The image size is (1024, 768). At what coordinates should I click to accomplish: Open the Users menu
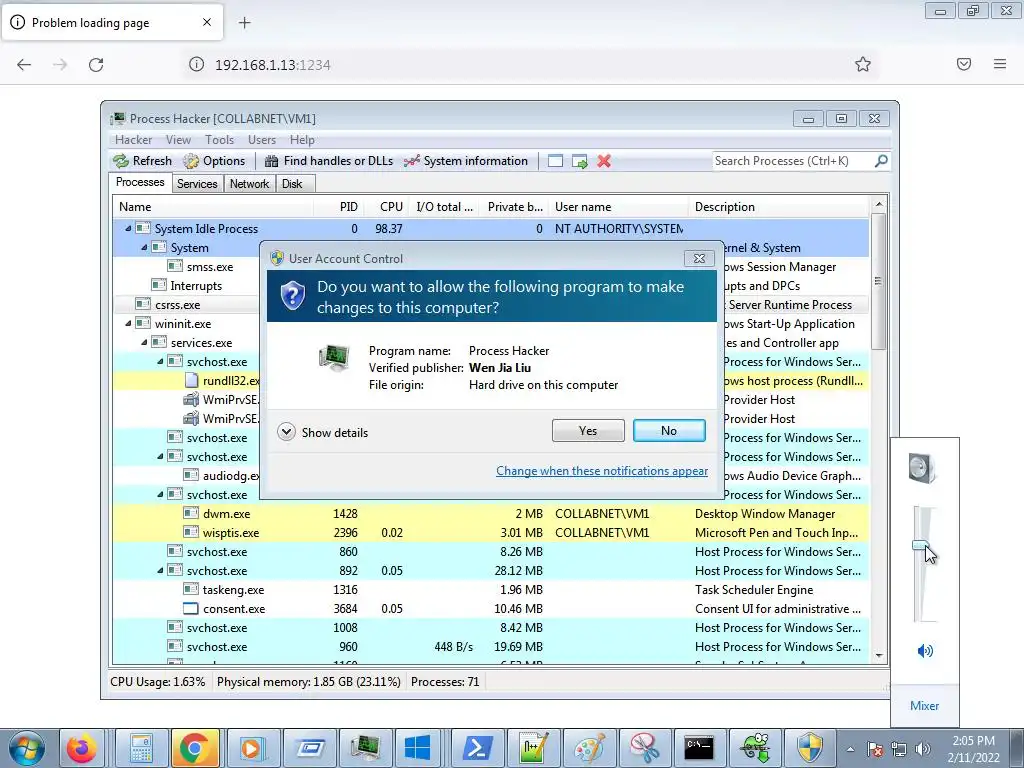262,140
